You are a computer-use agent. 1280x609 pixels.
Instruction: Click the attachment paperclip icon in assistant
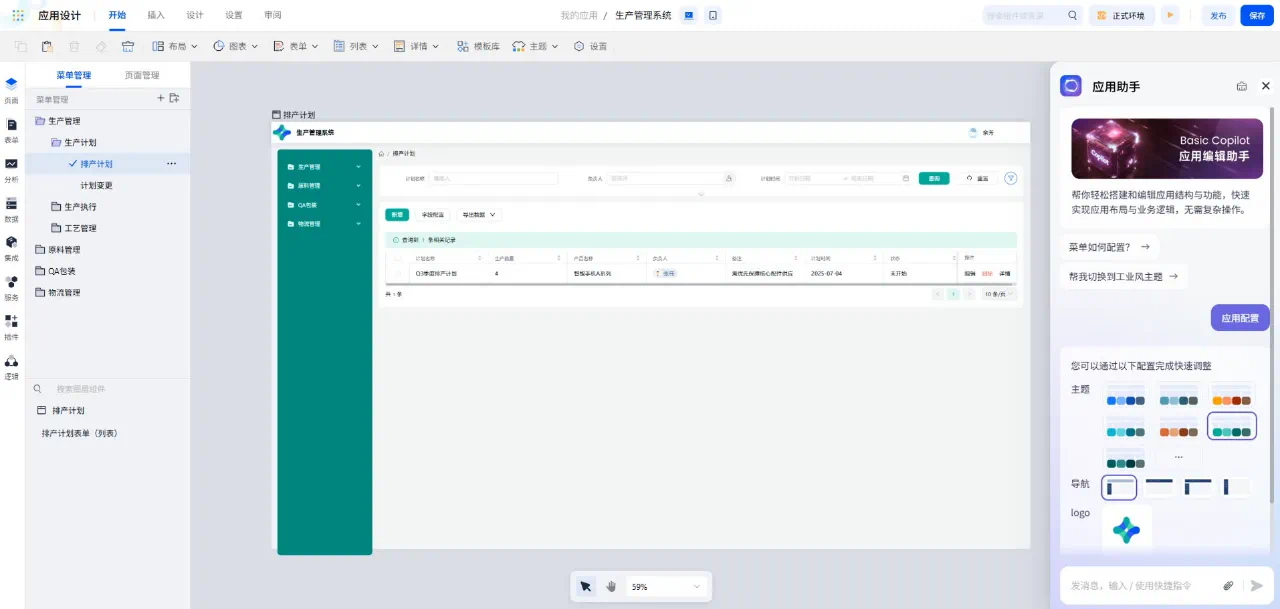click(x=1229, y=586)
